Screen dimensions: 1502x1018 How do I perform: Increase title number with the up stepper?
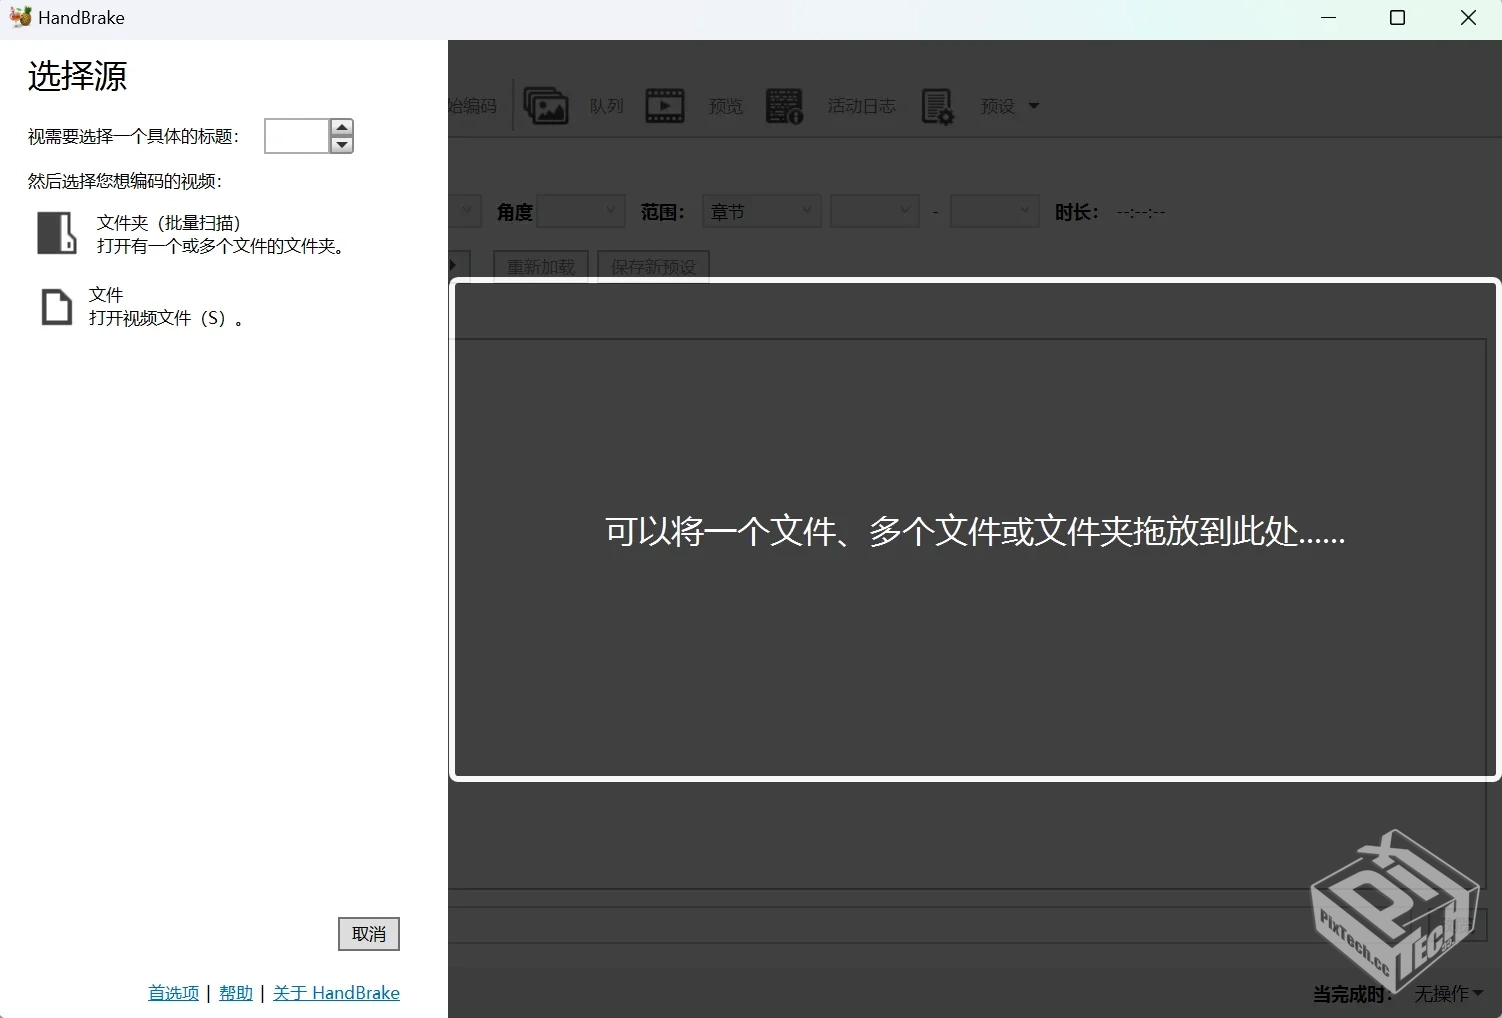pyautogui.click(x=341, y=128)
